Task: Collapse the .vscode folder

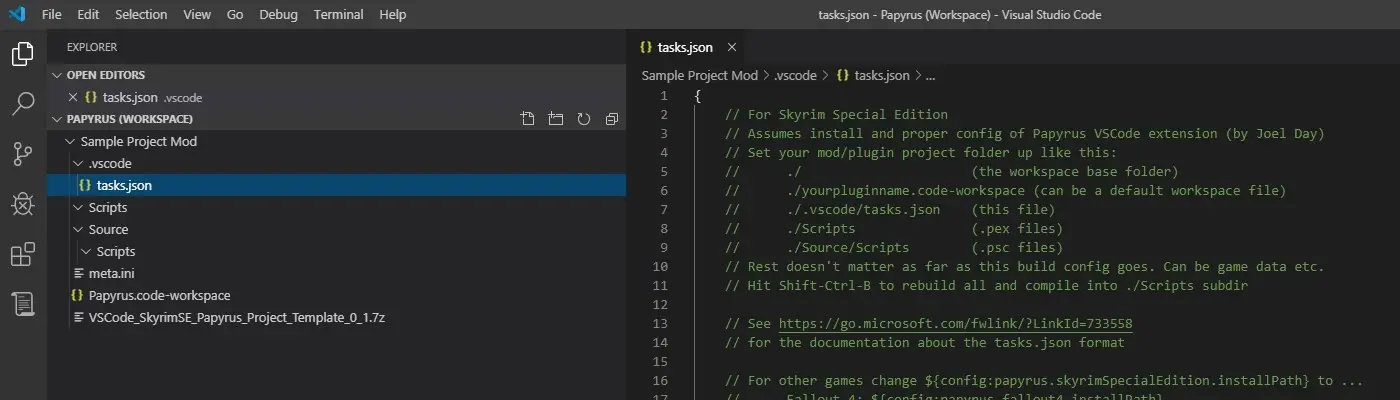Action: [78, 163]
